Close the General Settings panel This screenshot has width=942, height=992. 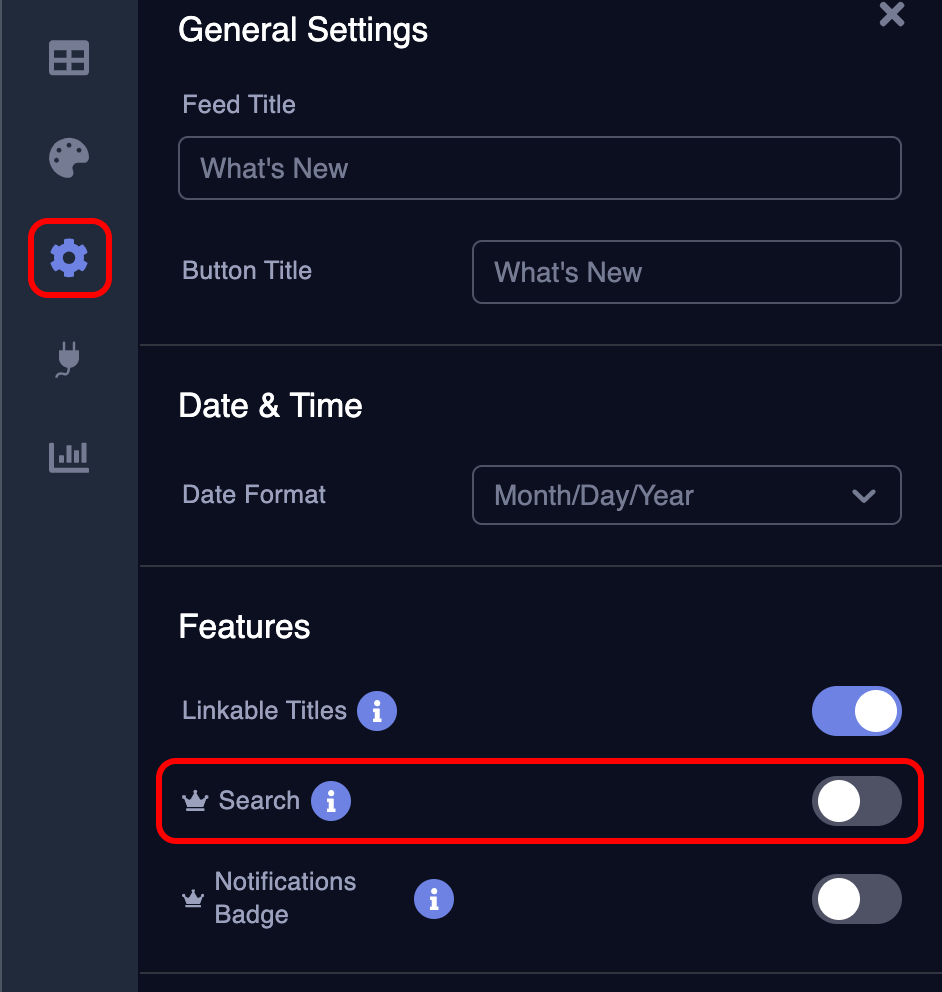[892, 14]
